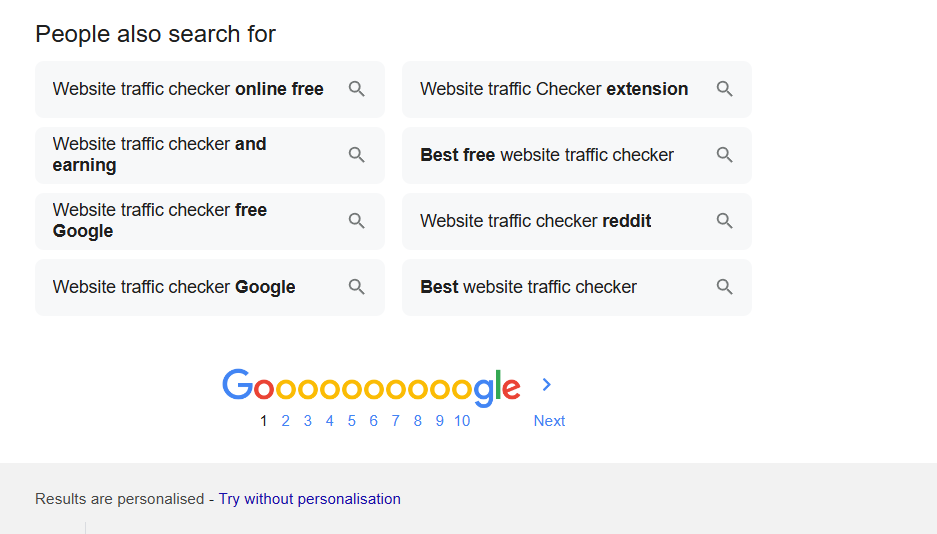
Task: Go to results page 3
Action: [308, 421]
